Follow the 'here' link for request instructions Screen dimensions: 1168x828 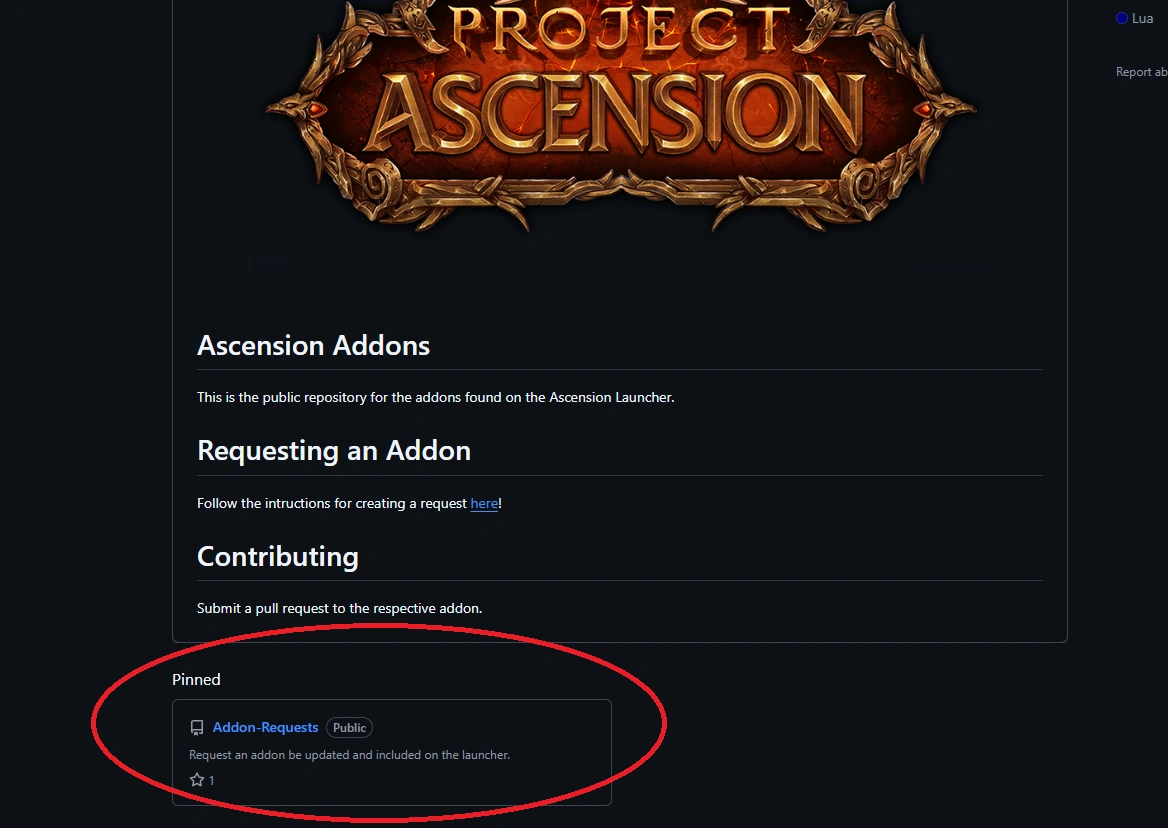(484, 503)
